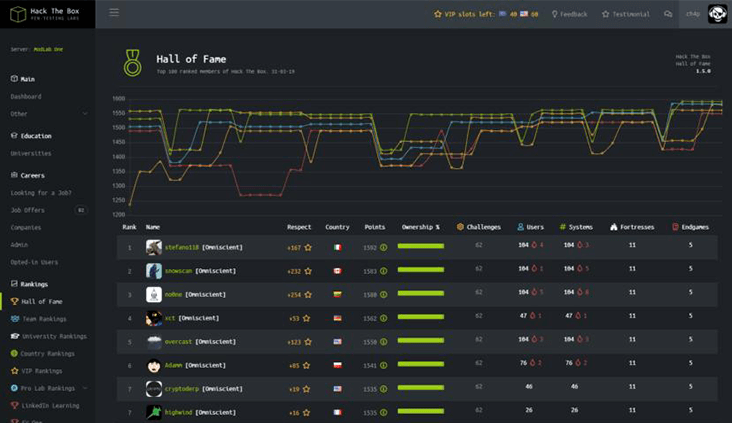Open cryptoderp profile link

click(182, 389)
